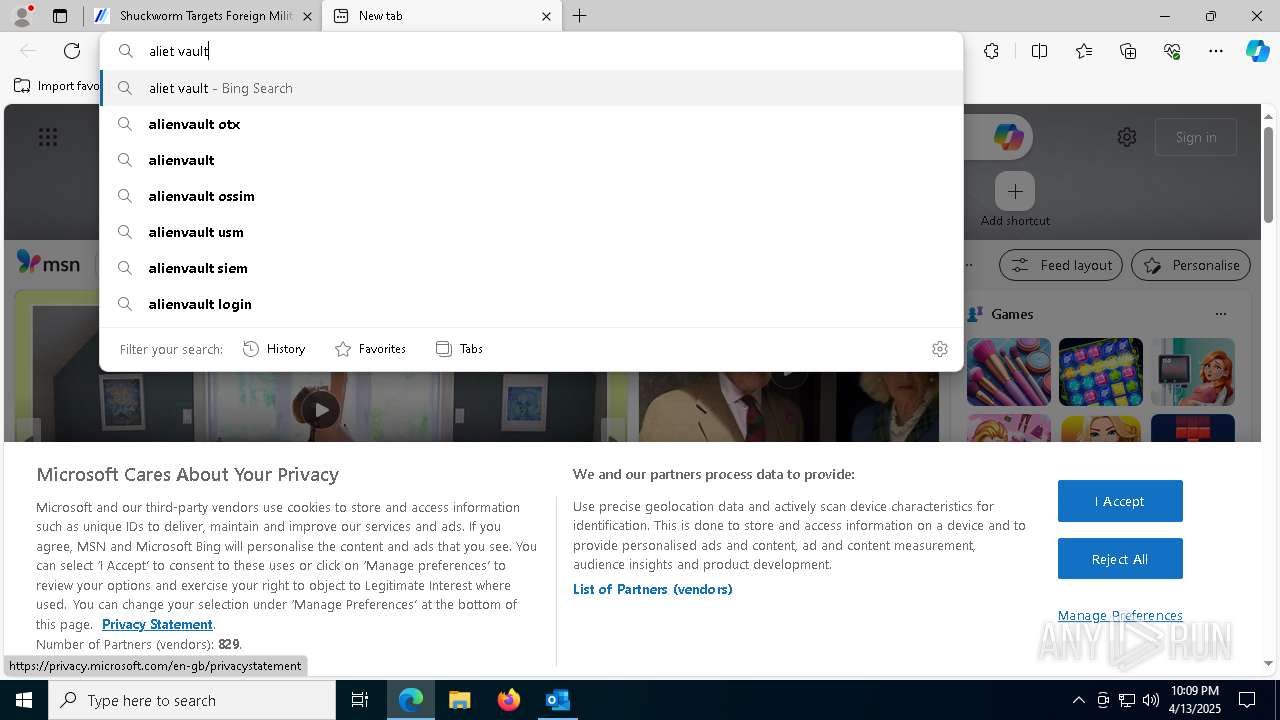The height and width of the screenshot is (720, 1280).
Task: Open the Privacy Statement link
Action: pyautogui.click(x=157, y=624)
